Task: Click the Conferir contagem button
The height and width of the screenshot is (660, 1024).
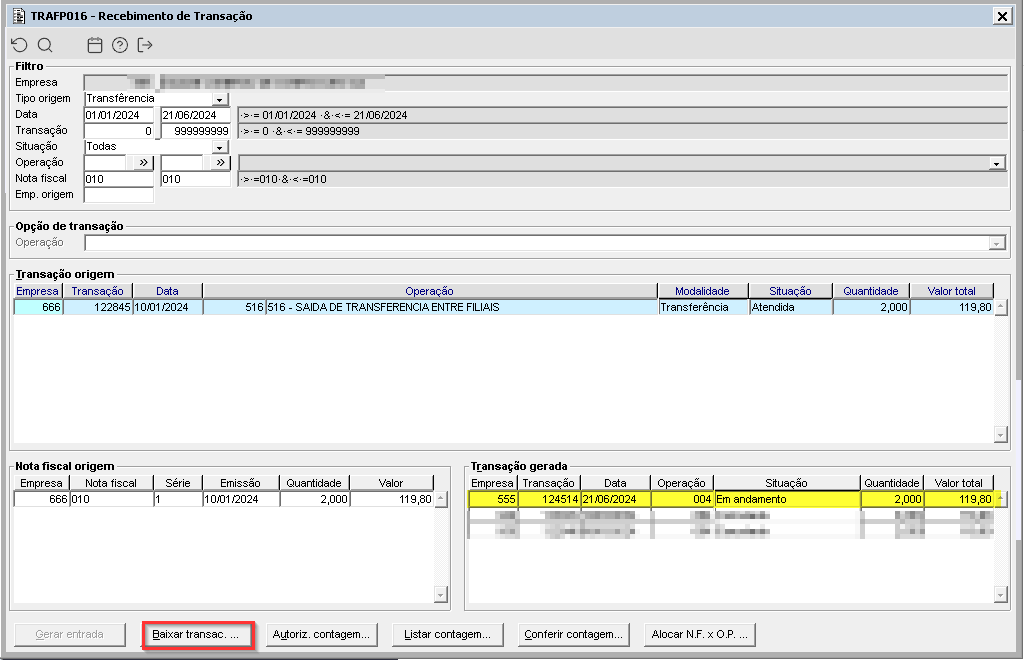Action: (x=573, y=635)
